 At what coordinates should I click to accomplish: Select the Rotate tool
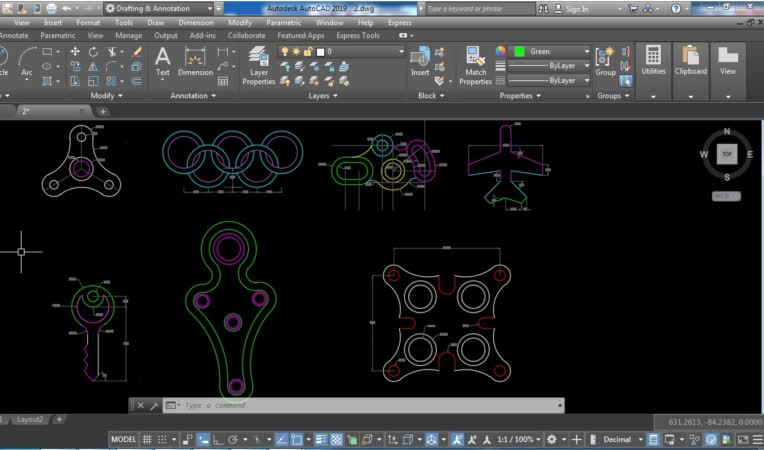tap(93, 52)
